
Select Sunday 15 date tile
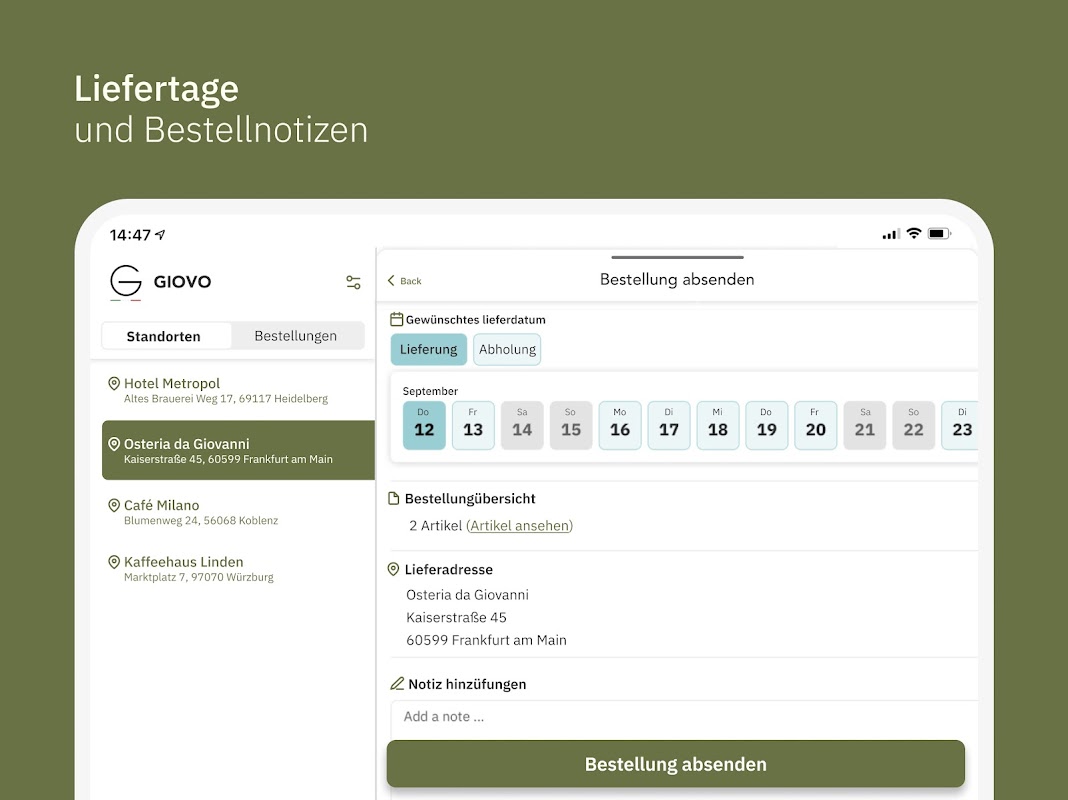tap(571, 425)
